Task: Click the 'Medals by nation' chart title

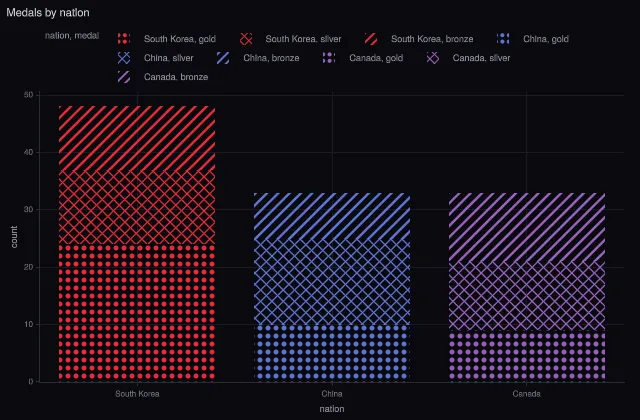Action: pyautogui.click(x=48, y=13)
